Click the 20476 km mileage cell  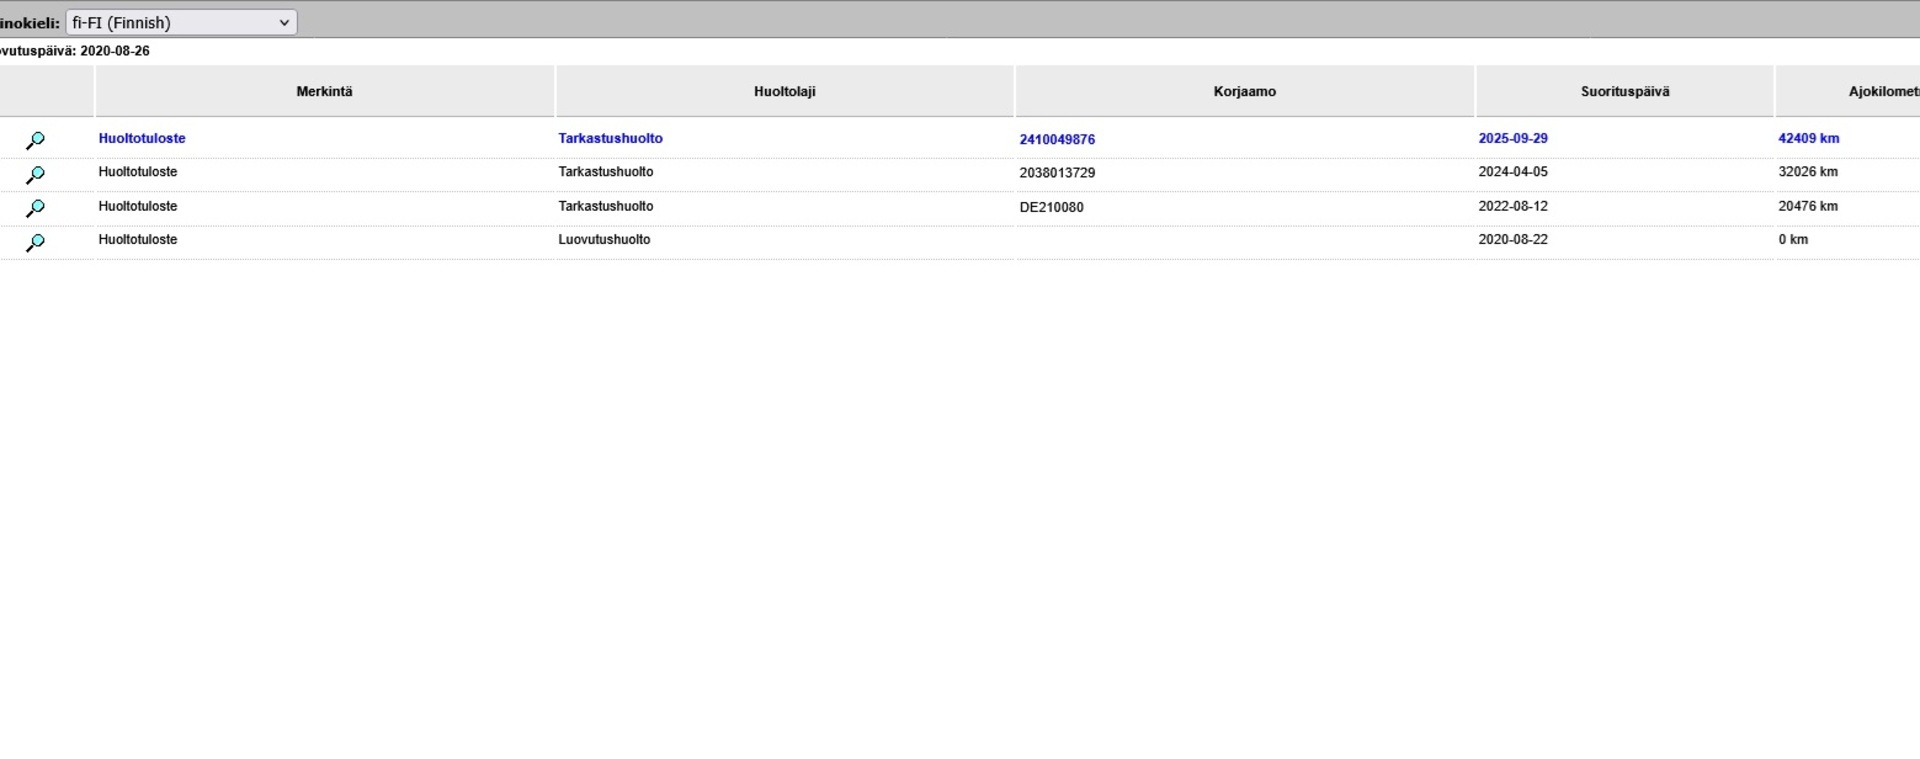tap(1808, 206)
